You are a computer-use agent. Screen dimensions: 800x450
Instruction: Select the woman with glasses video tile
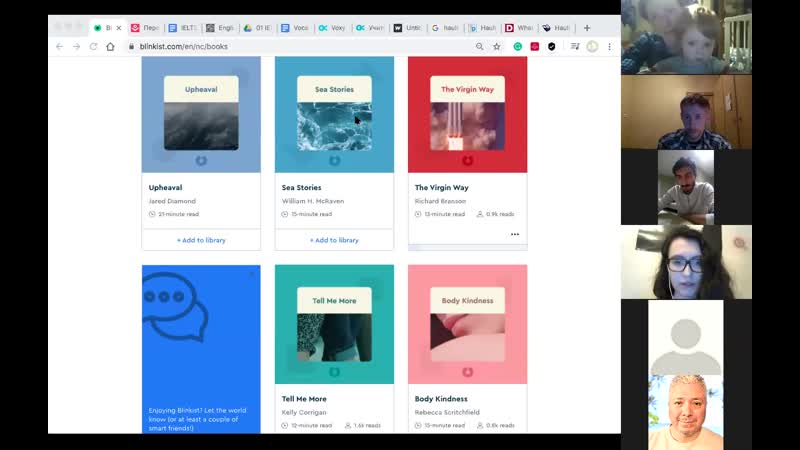click(686, 262)
